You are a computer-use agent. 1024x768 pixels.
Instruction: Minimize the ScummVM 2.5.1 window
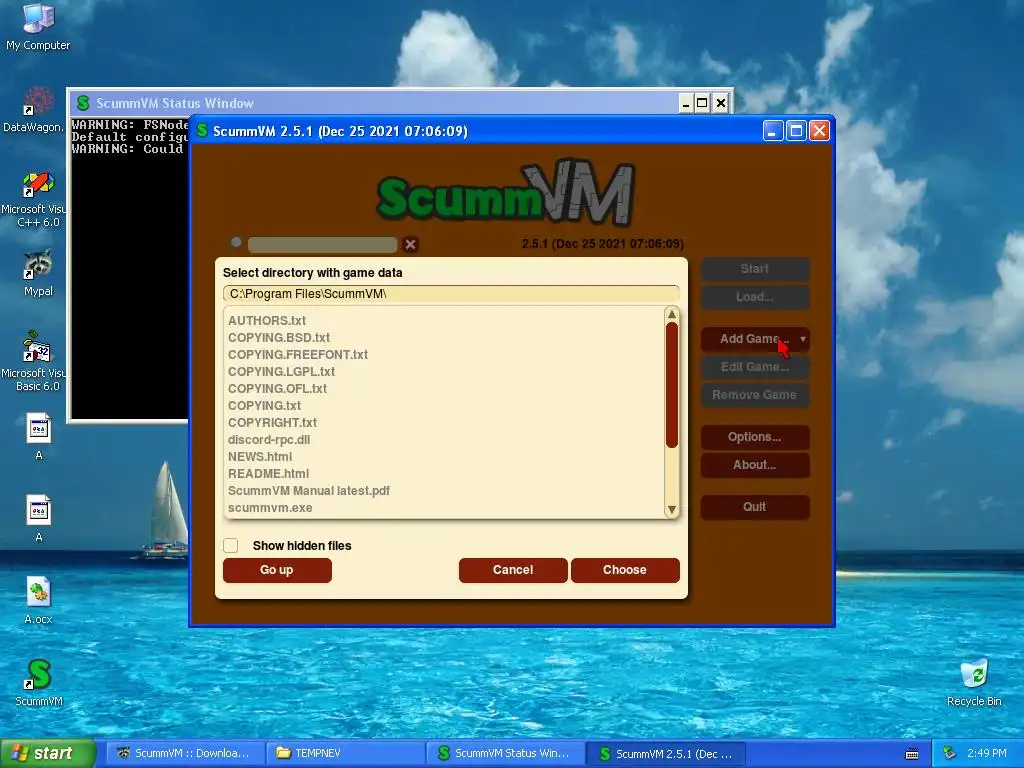click(773, 131)
